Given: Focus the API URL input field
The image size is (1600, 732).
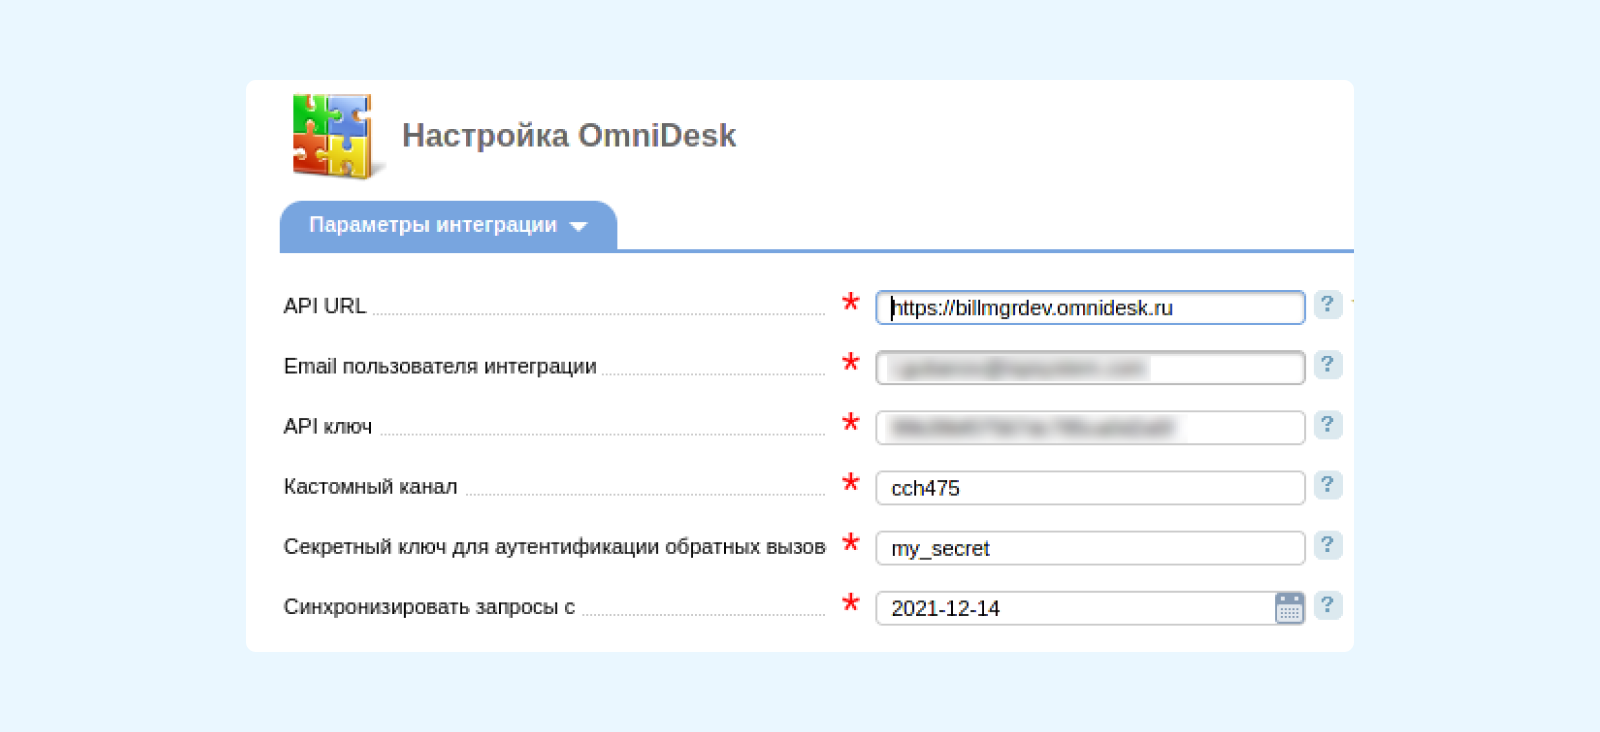Looking at the screenshot, I should 1090,307.
